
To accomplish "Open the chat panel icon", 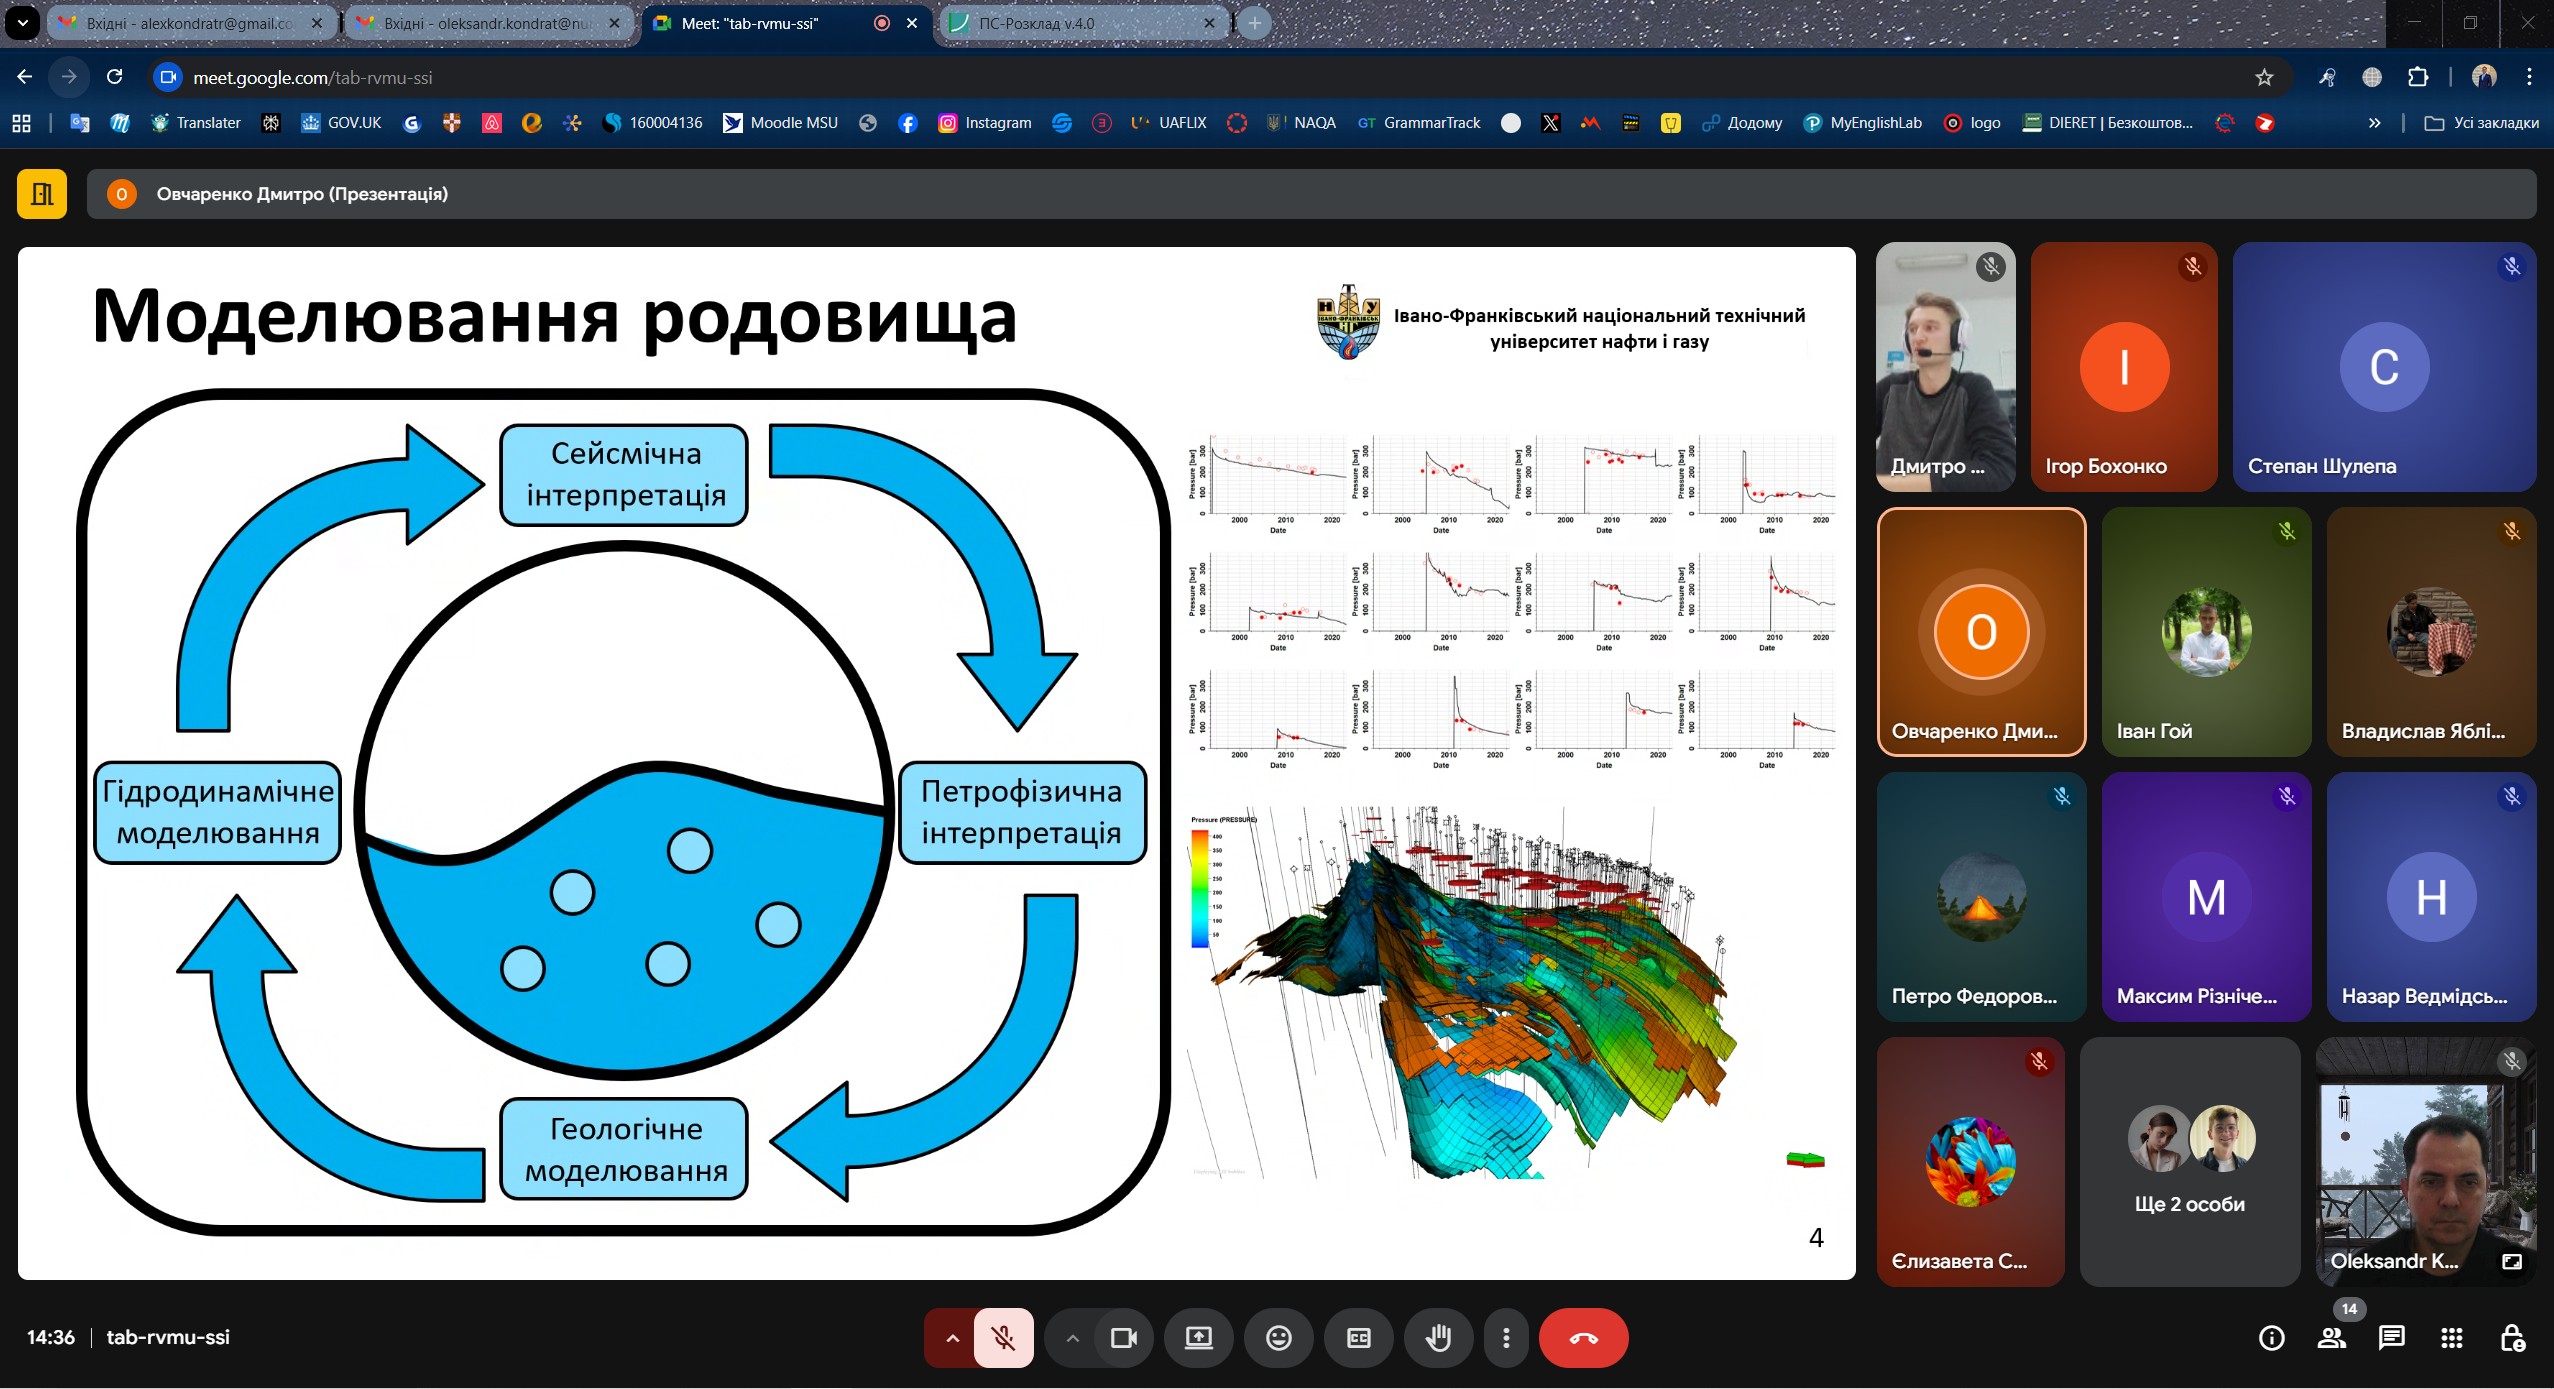I will tap(2391, 1338).
